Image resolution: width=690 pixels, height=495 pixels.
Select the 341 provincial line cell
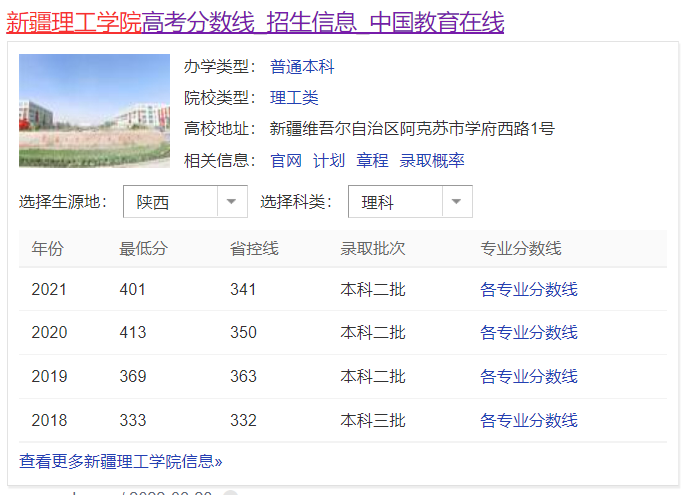[243, 290]
